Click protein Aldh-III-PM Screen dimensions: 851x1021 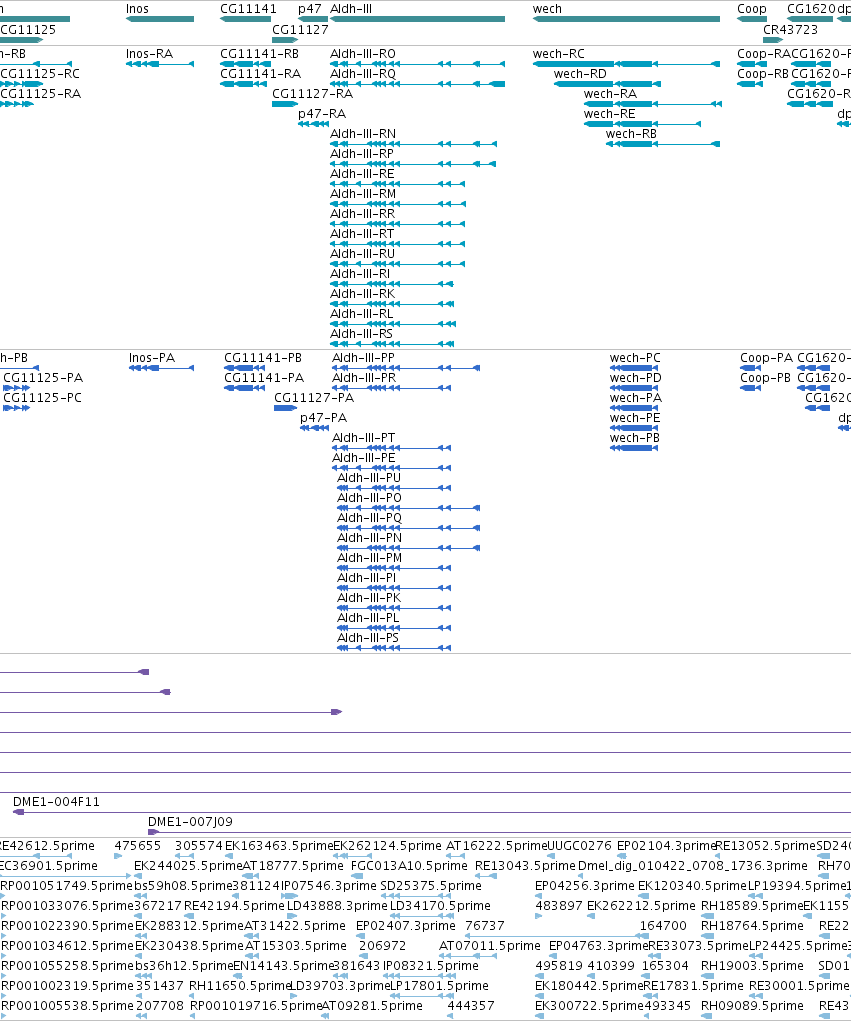[x=369, y=557]
